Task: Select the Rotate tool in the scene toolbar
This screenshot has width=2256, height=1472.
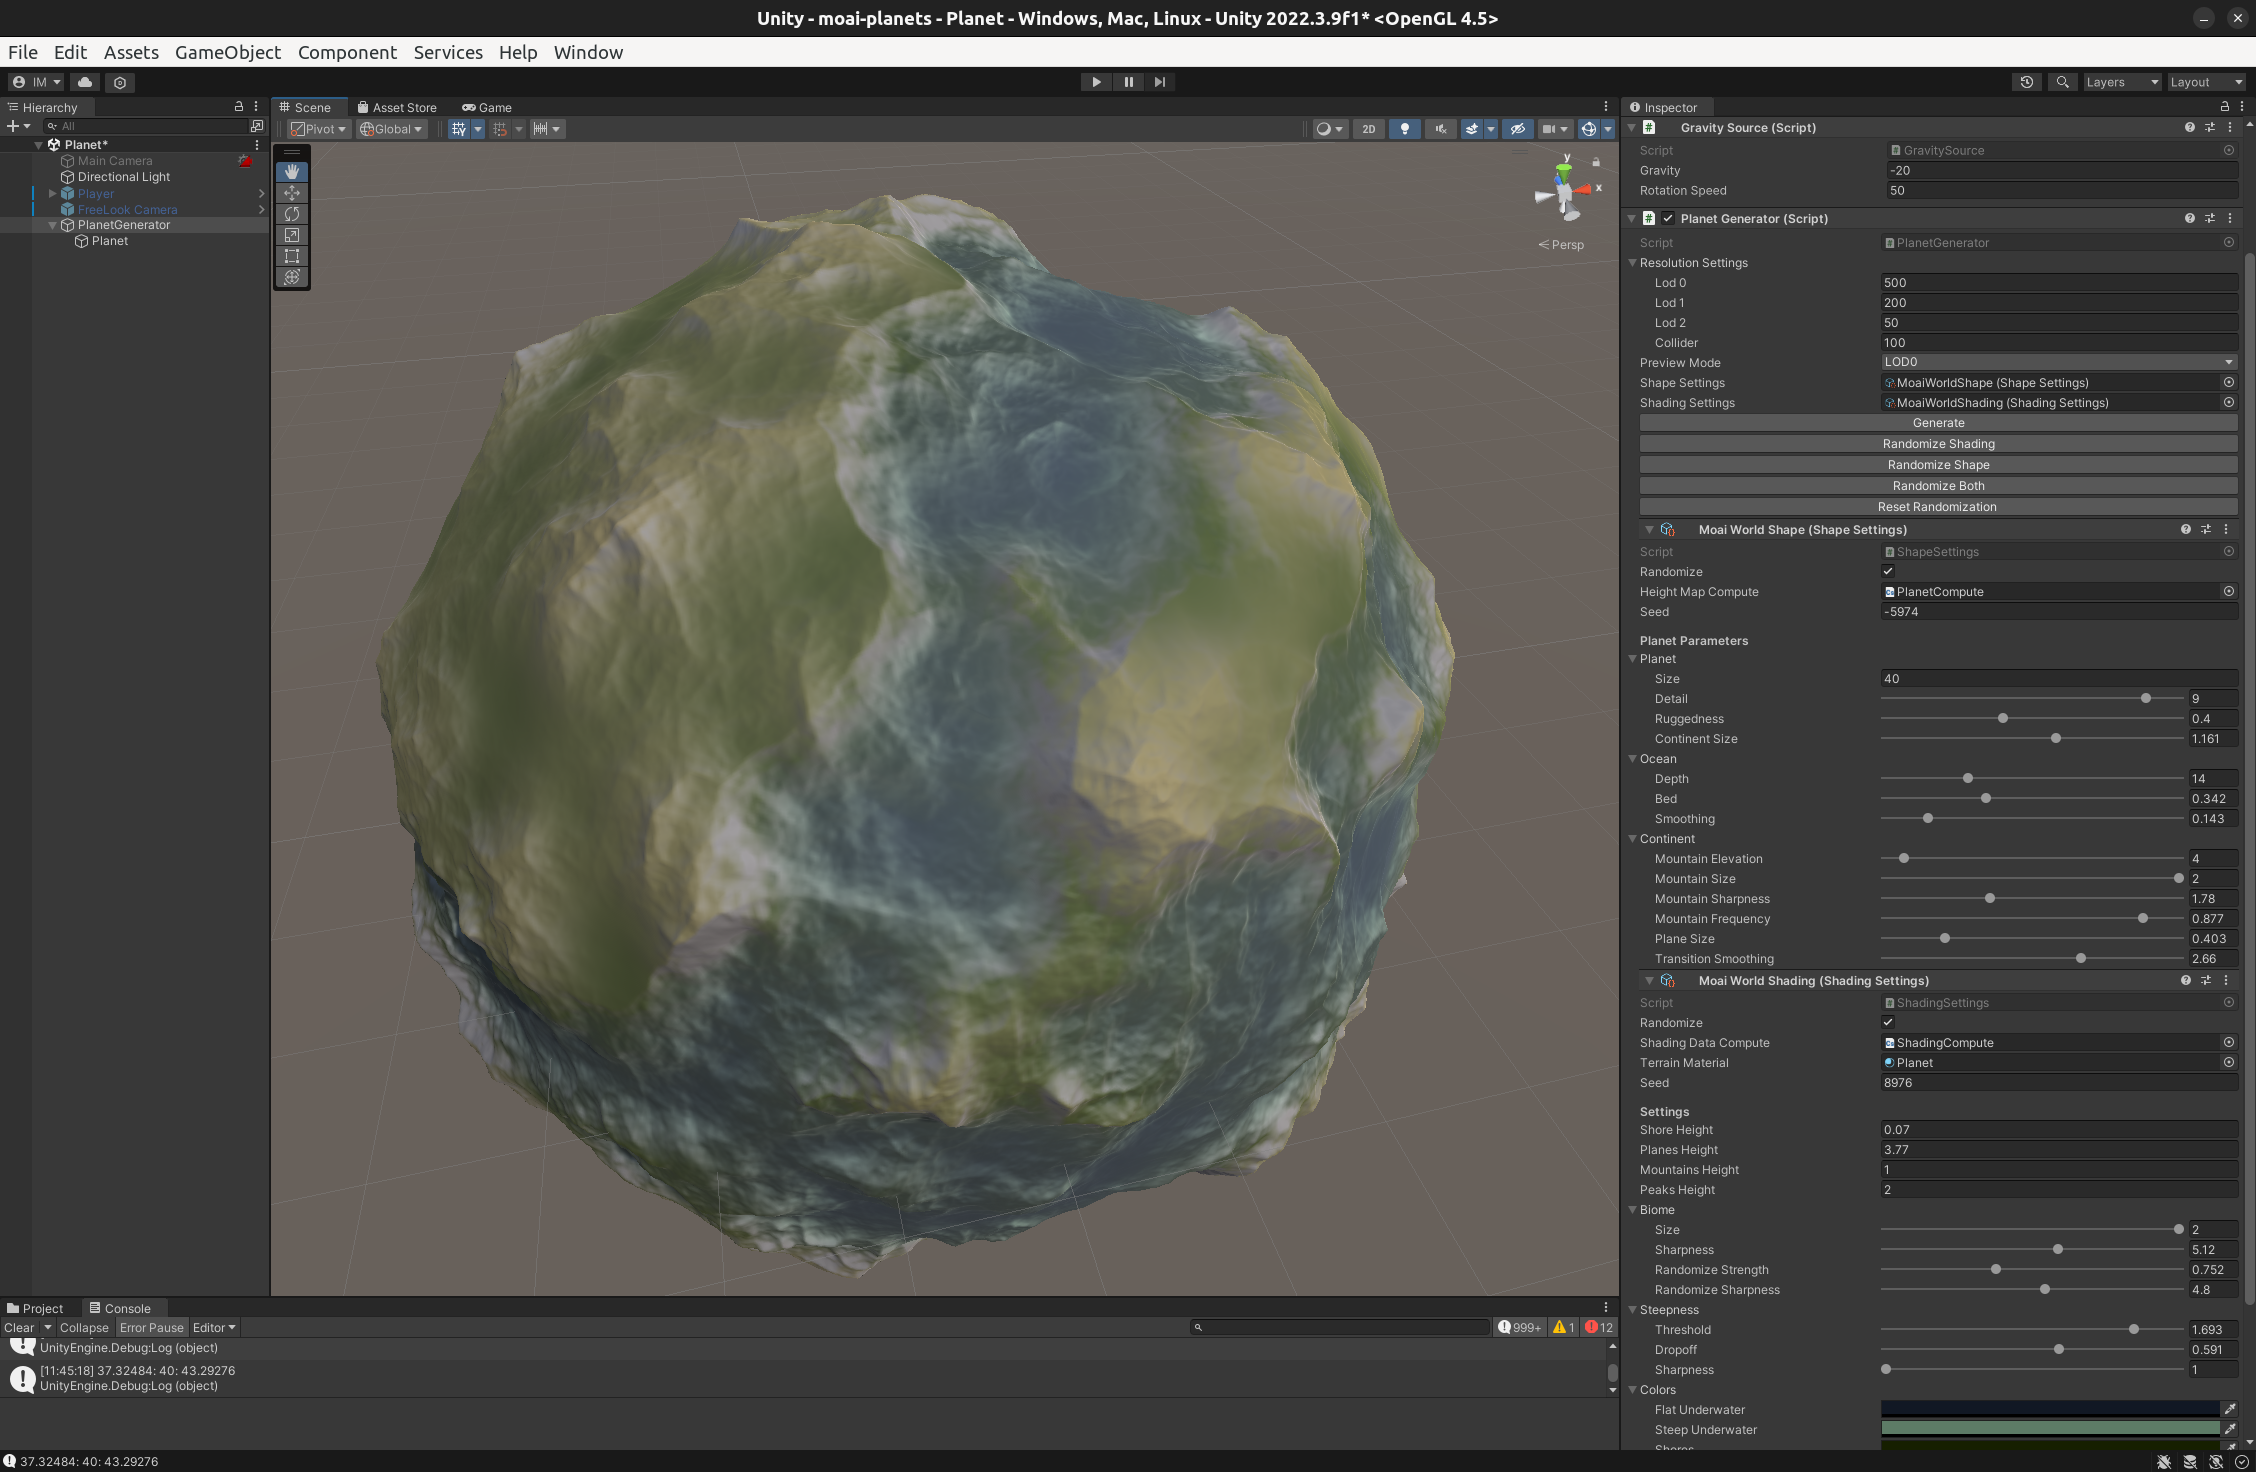Action: 291,214
